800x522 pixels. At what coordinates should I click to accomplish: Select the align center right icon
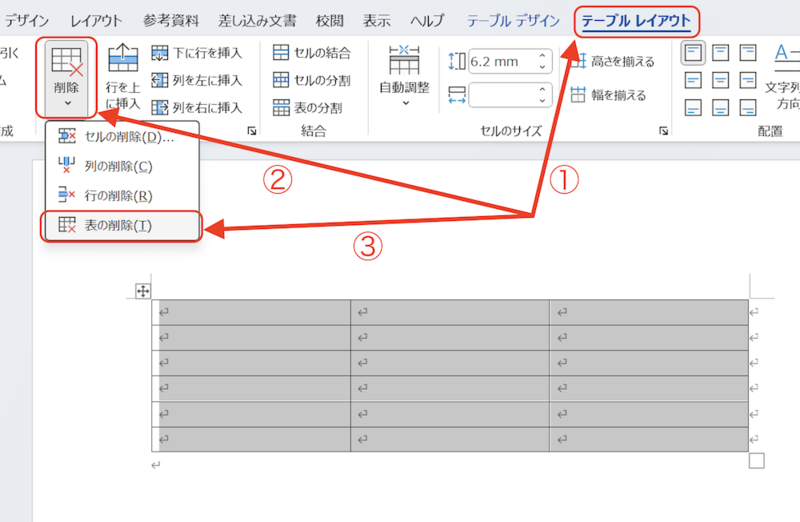748,80
